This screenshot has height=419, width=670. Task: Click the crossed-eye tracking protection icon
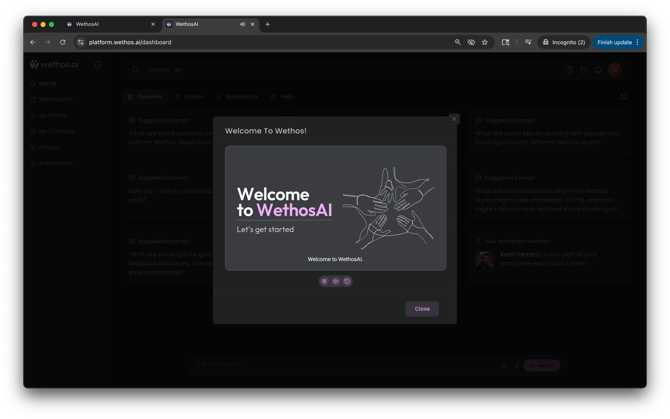pos(471,42)
